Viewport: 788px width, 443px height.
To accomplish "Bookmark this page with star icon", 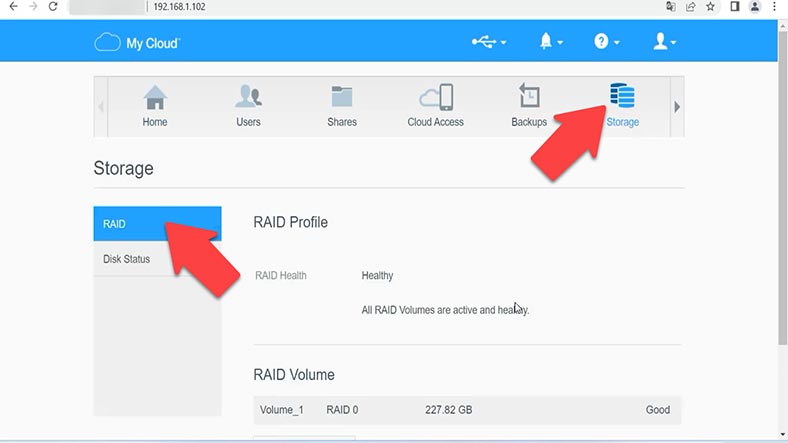I will coord(710,7).
